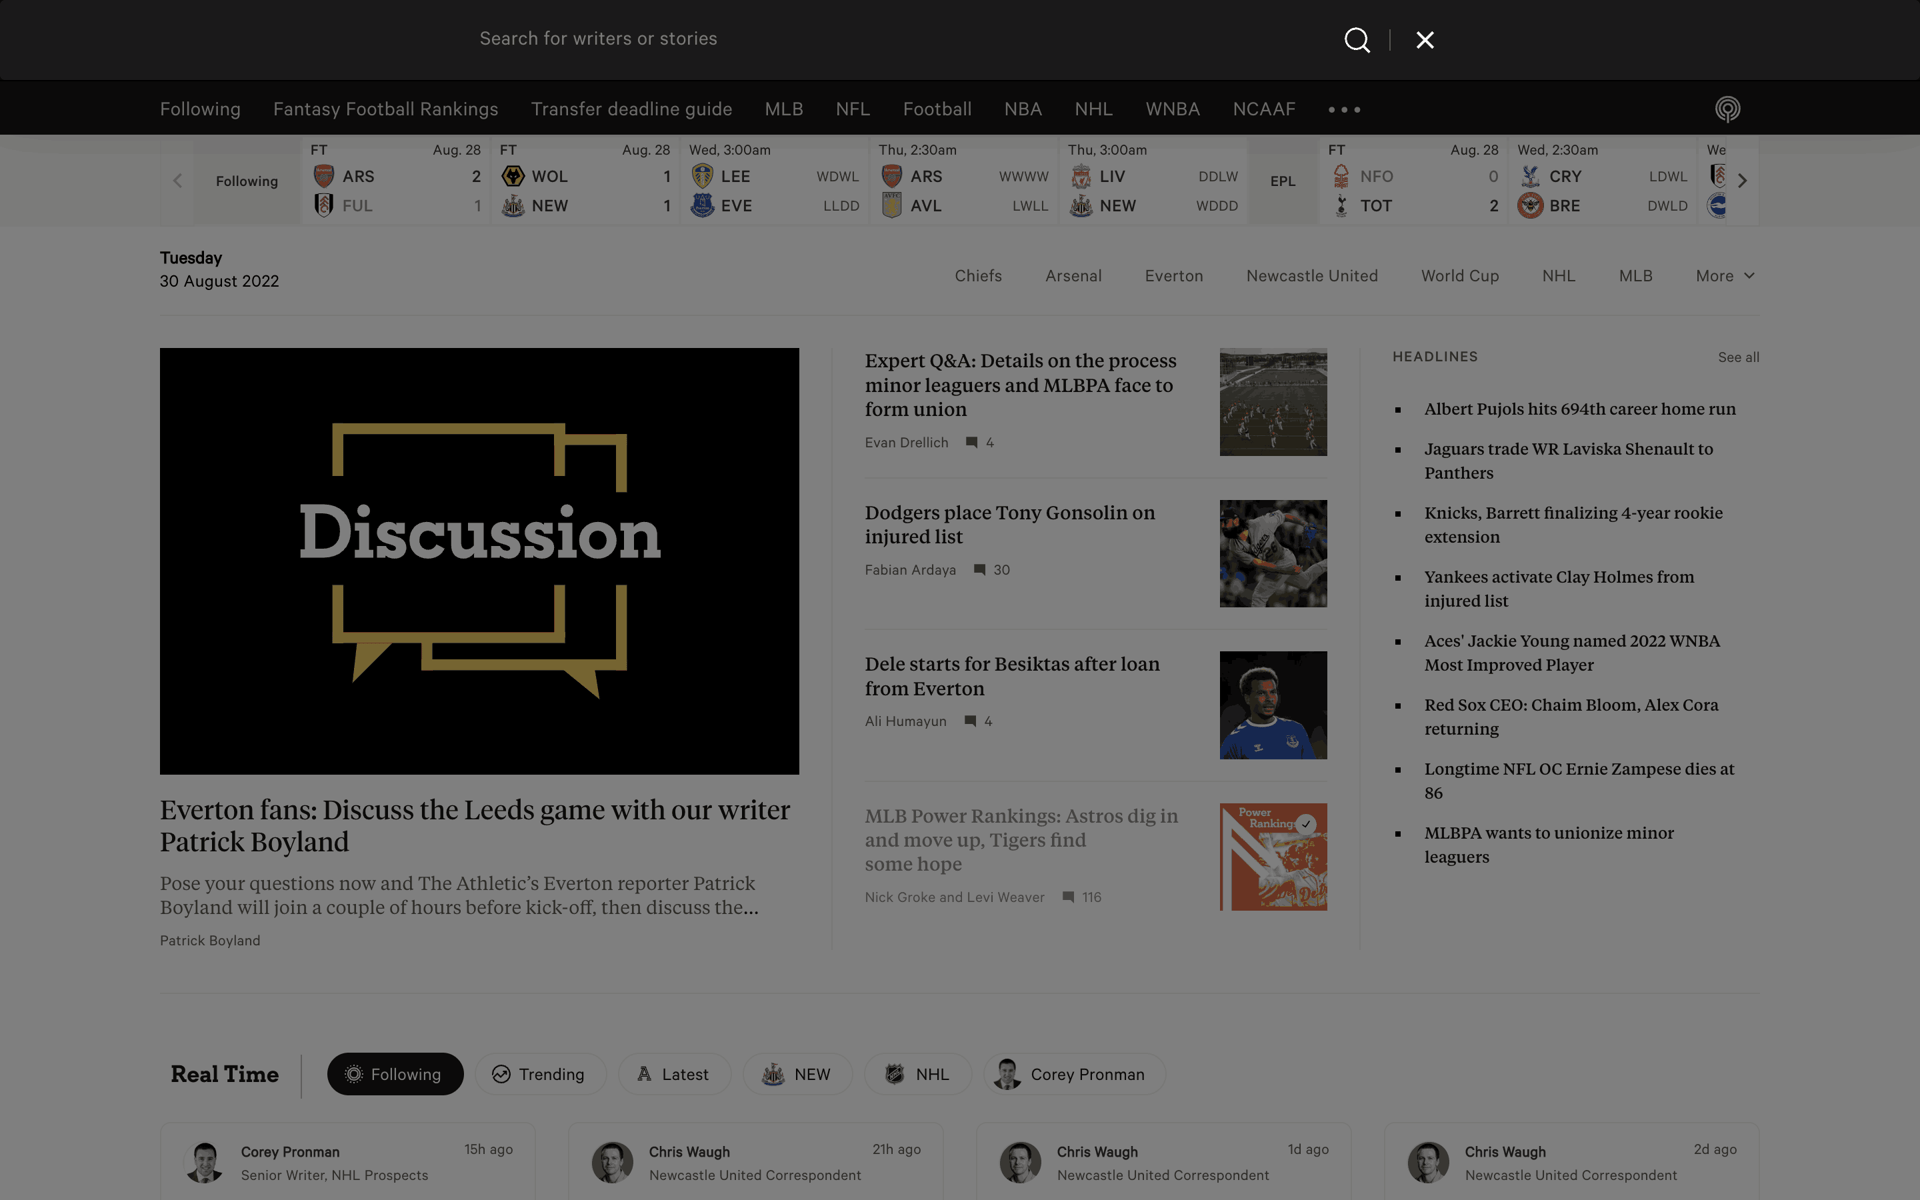The height and width of the screenshot is (1200, 1920).
Task: Click comment icon showing 30 comments
Action: click(980, 570)
